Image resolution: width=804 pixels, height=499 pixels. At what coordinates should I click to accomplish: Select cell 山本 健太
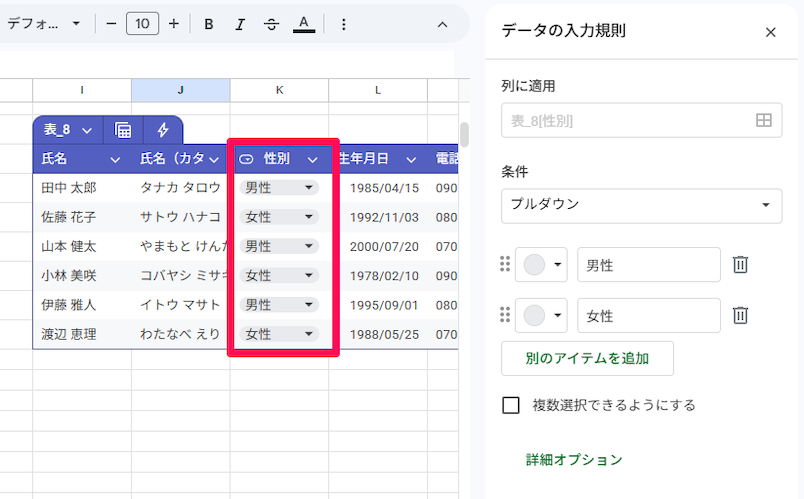pos(82,246)
